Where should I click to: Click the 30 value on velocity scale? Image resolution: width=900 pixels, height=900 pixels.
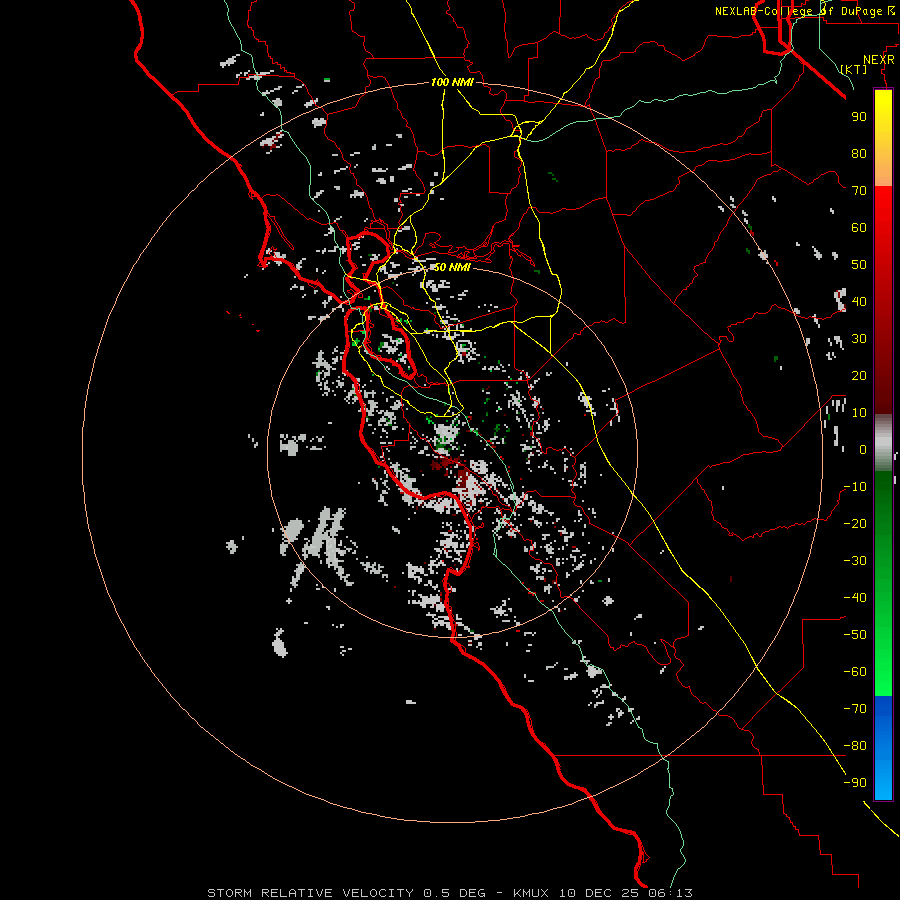(x=859, y=339)
